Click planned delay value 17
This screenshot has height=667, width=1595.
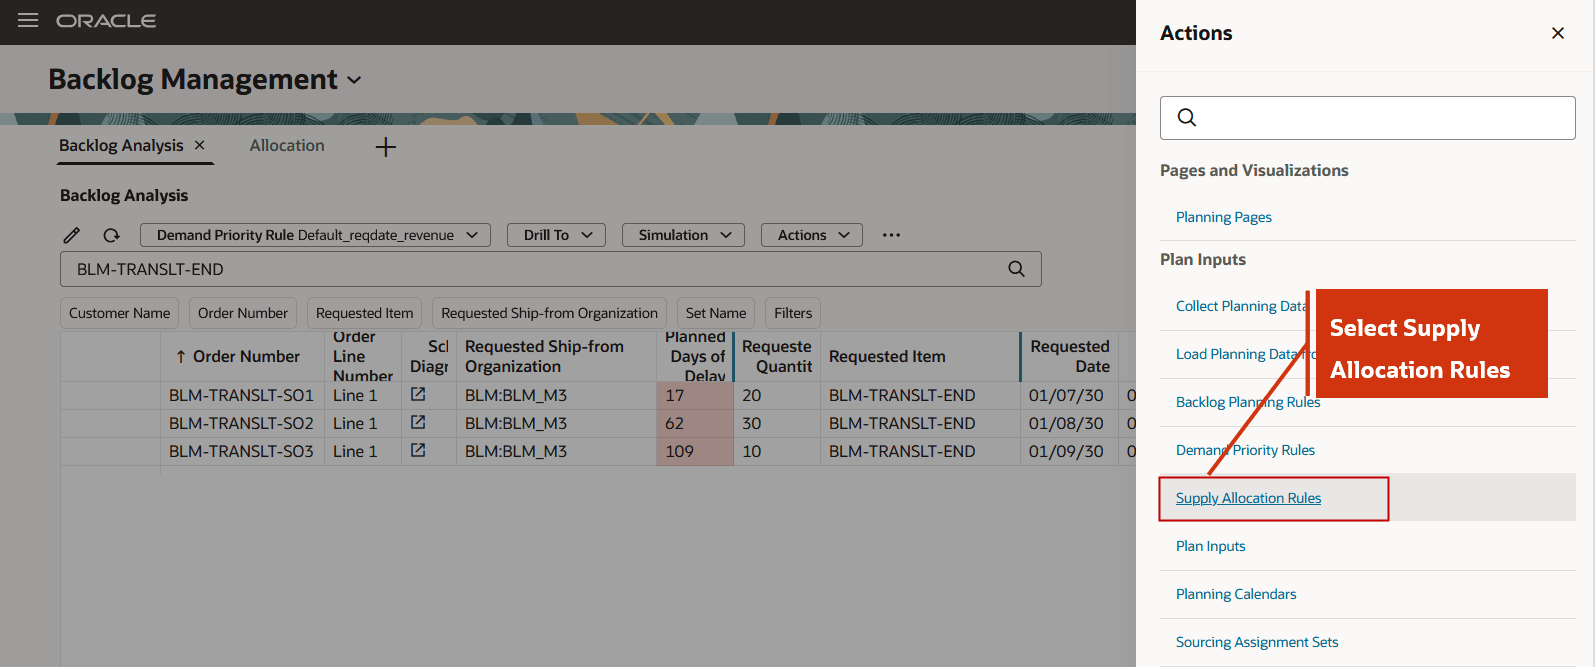pyautogui.click(x=695, y=395)
